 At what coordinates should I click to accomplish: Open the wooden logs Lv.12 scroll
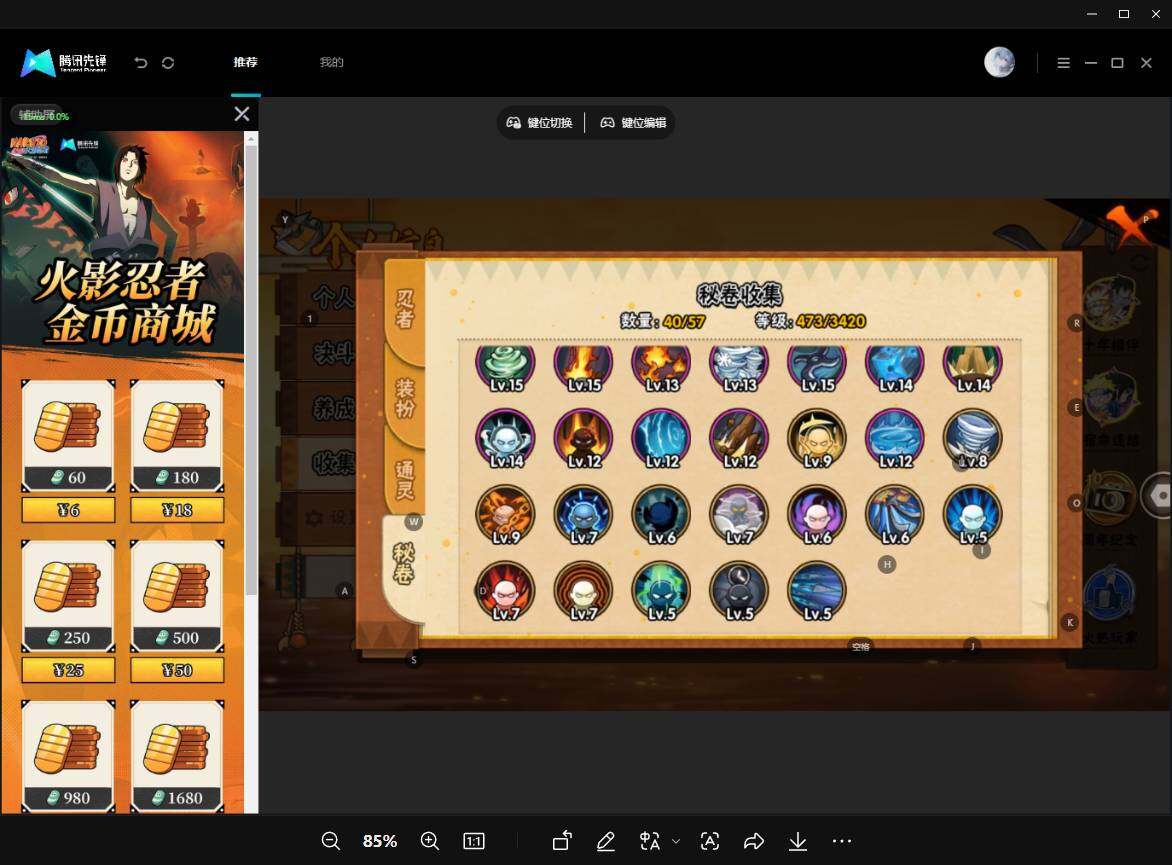pos(739,440)
